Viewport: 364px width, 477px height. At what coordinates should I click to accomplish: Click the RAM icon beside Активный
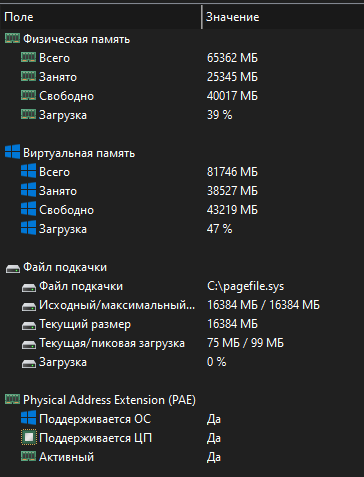pos(28,456)
